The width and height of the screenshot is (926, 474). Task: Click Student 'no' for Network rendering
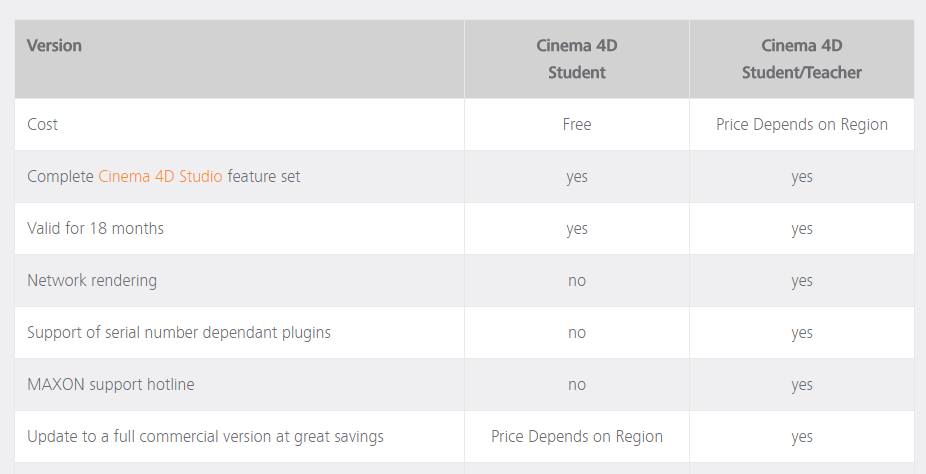pyautogui.click(x=576, y=281)
